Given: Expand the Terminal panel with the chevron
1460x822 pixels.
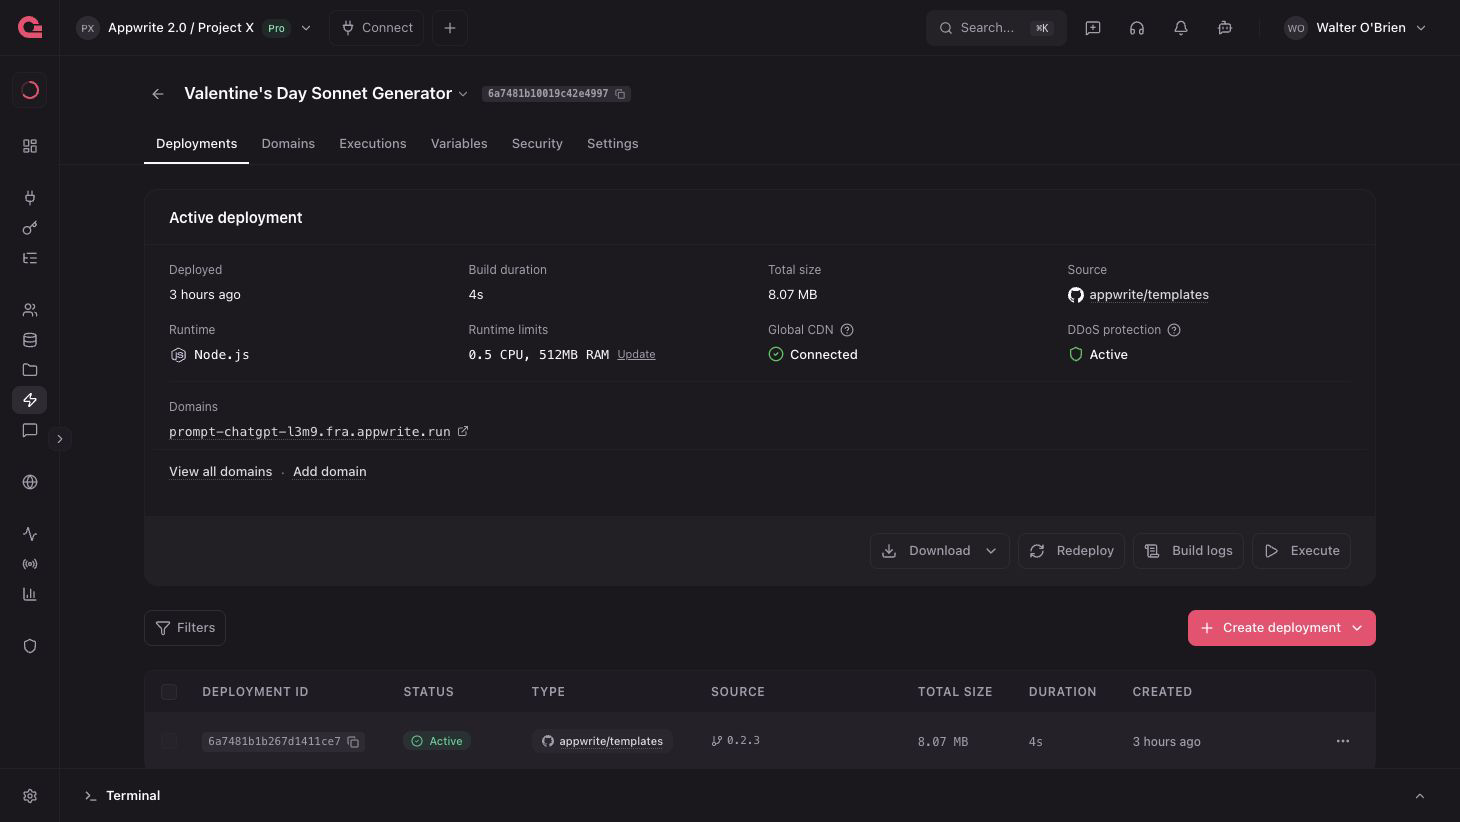Looking at the screenshot, I should (x=1420, y=796).
